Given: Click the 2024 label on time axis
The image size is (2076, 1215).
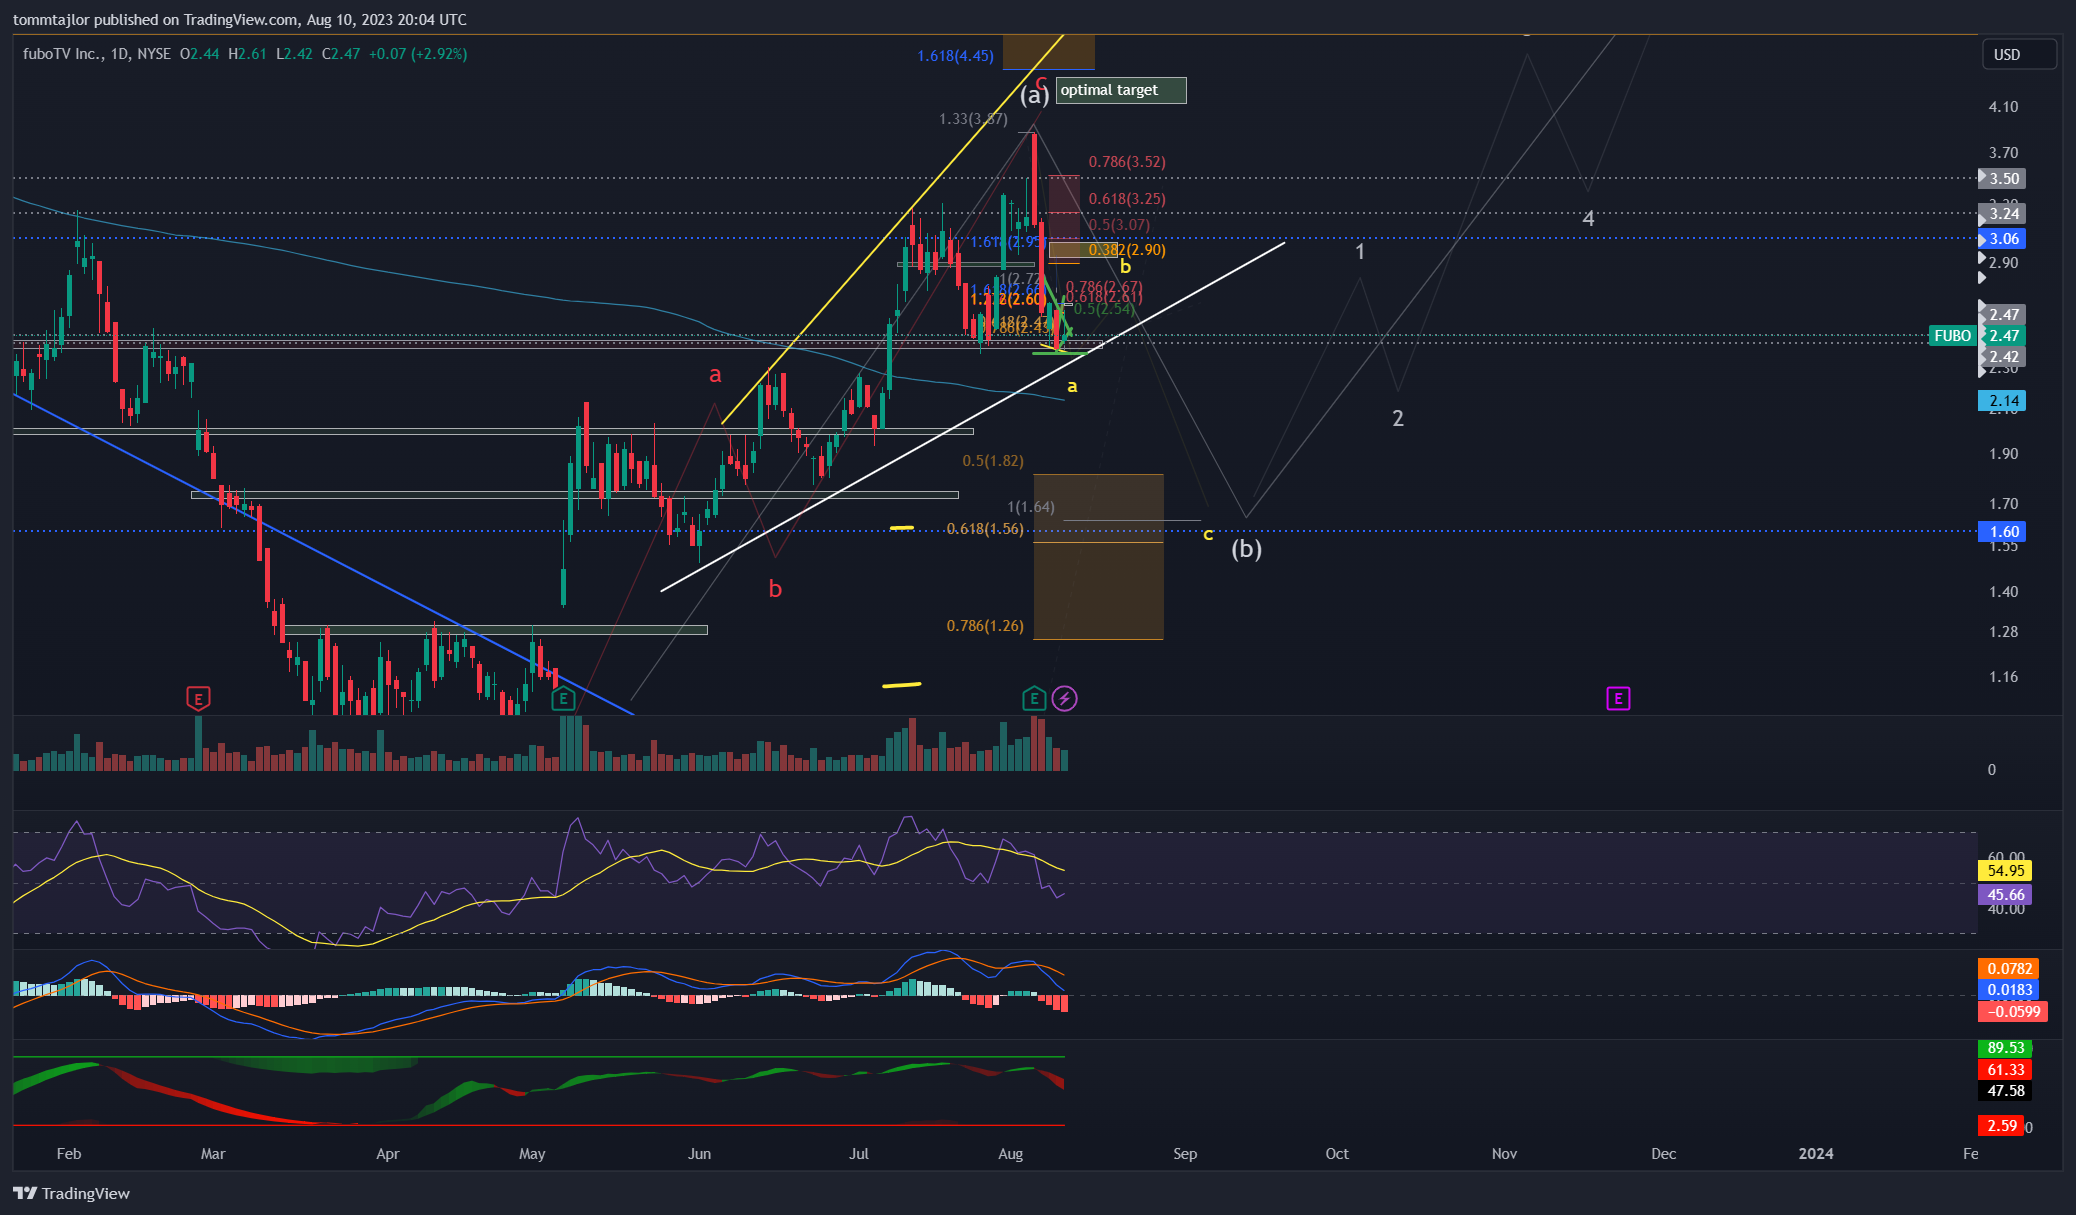Looking at the screenshot, I should (1816, 1154).
